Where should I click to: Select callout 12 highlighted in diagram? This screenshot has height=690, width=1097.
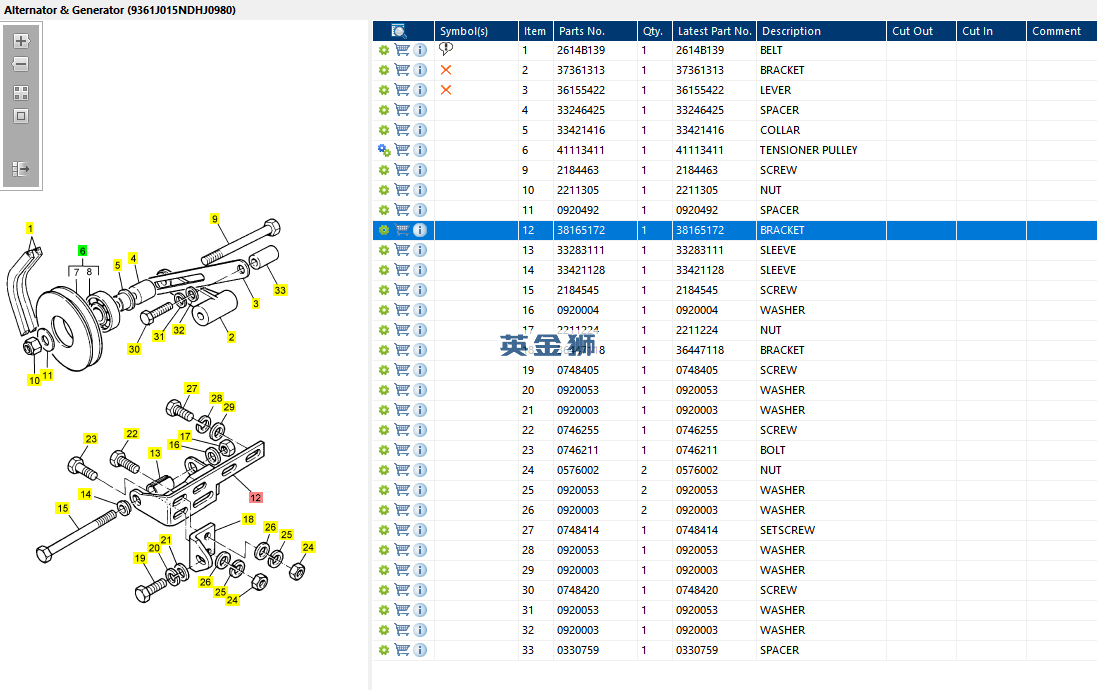pos(255,498)
